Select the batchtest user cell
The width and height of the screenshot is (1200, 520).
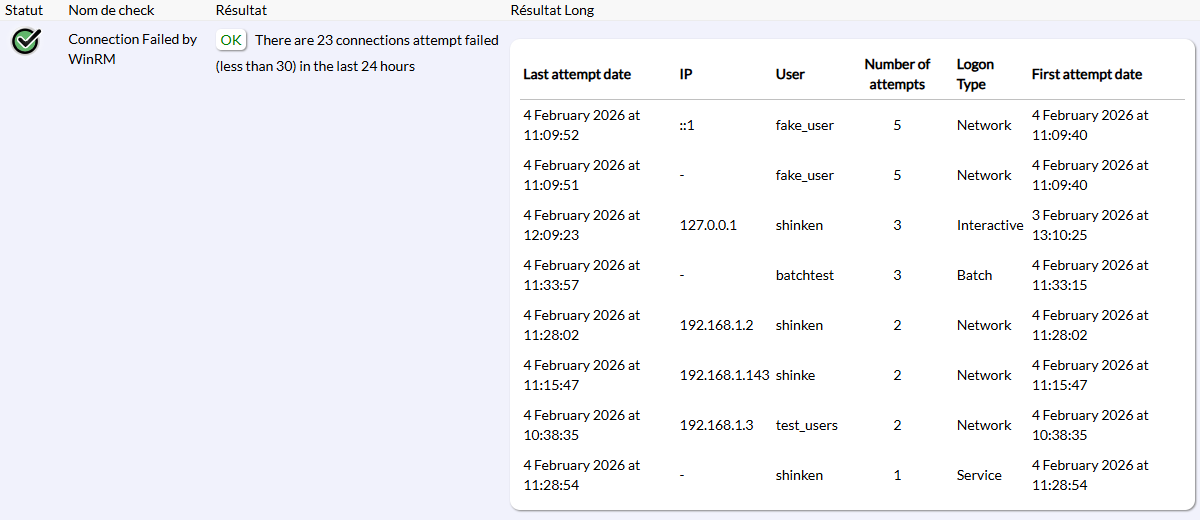point(805,275)
